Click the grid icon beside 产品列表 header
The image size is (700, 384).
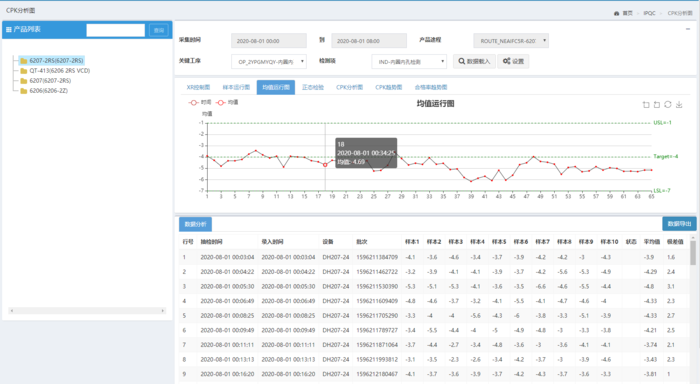8,29
